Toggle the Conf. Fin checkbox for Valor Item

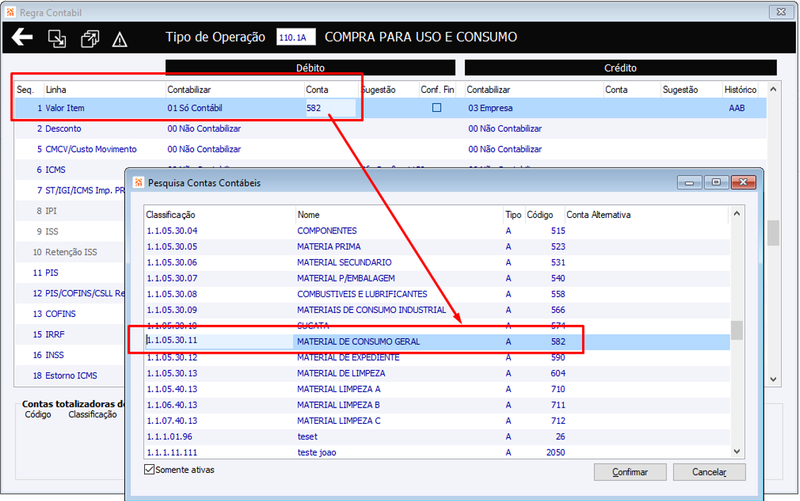(x=437, y=108)
